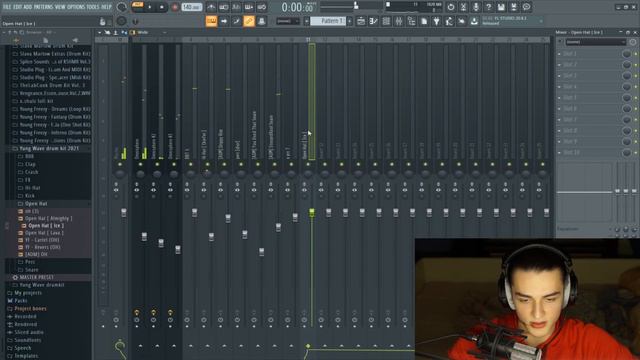The image size is (640, 360).
Task: Toggle Slot 2 enable light
Action: [636, 65]
